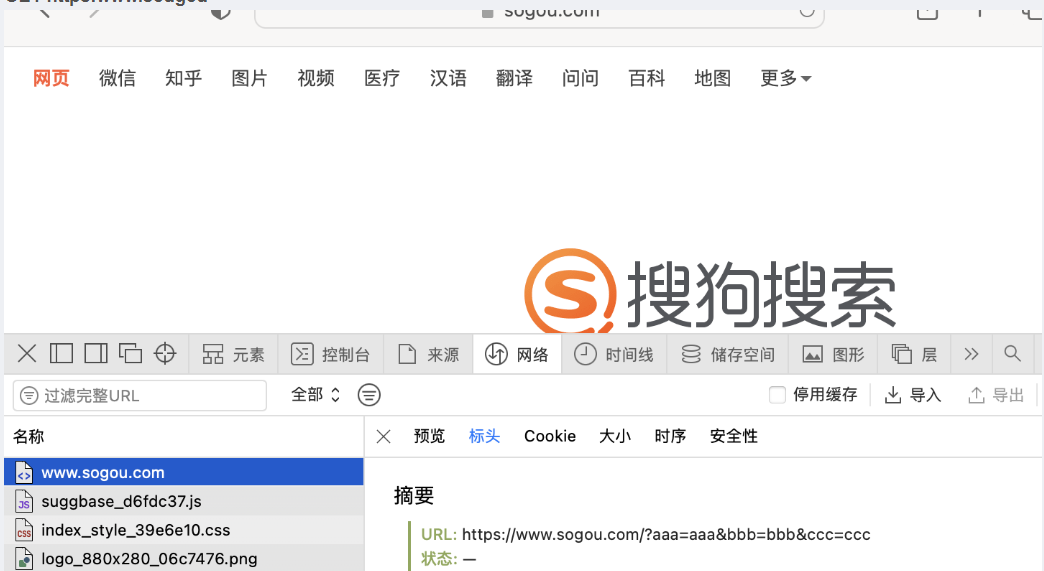Detach inspector into separate window icon
Viewport: 1044px width, 571px height.
(130, 353)
